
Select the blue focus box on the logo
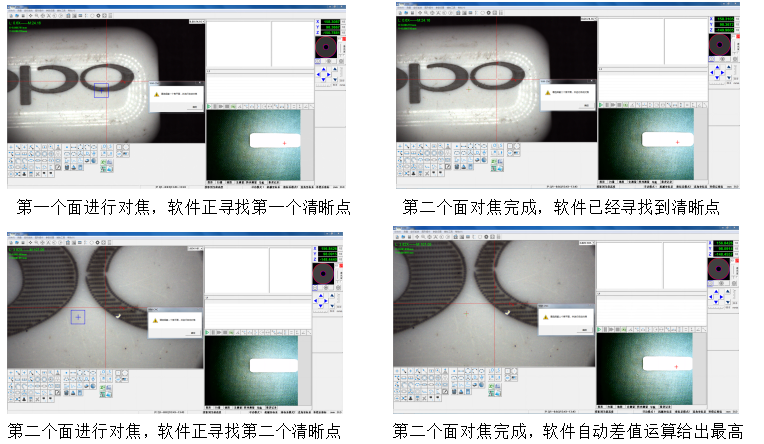(x=101, y=90)
